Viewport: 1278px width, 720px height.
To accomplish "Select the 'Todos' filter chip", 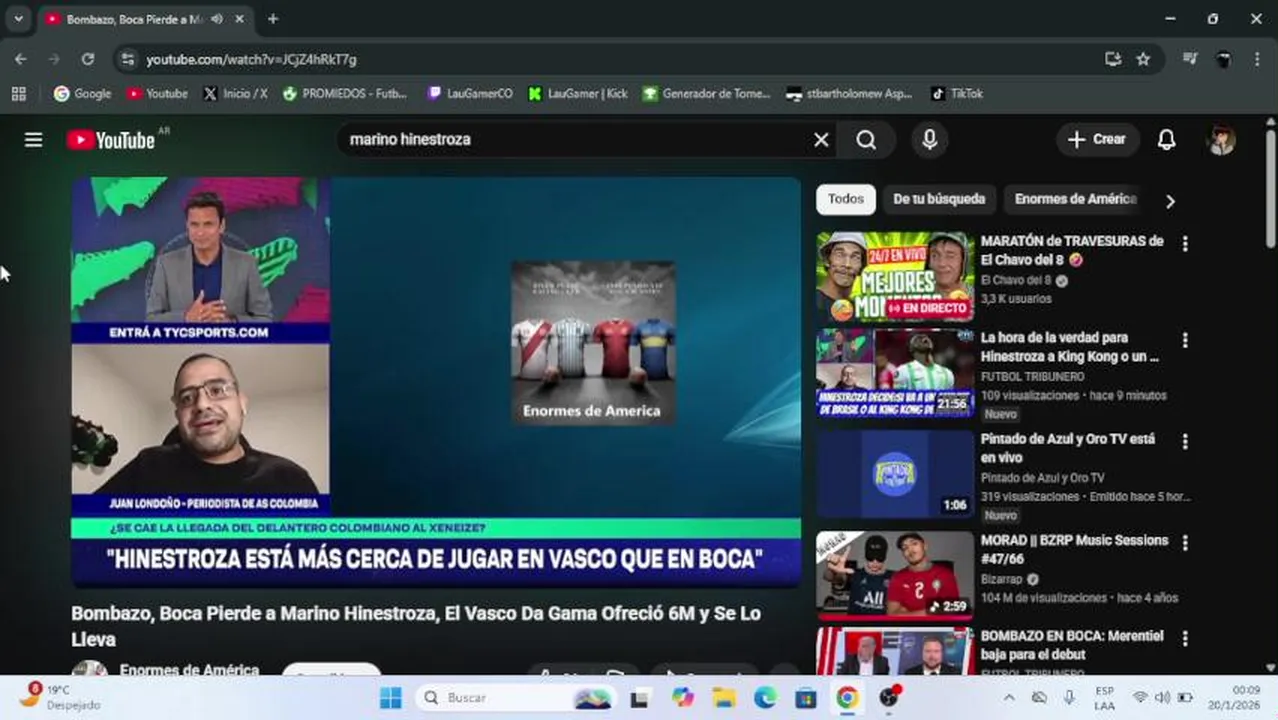I will point(845,199).
